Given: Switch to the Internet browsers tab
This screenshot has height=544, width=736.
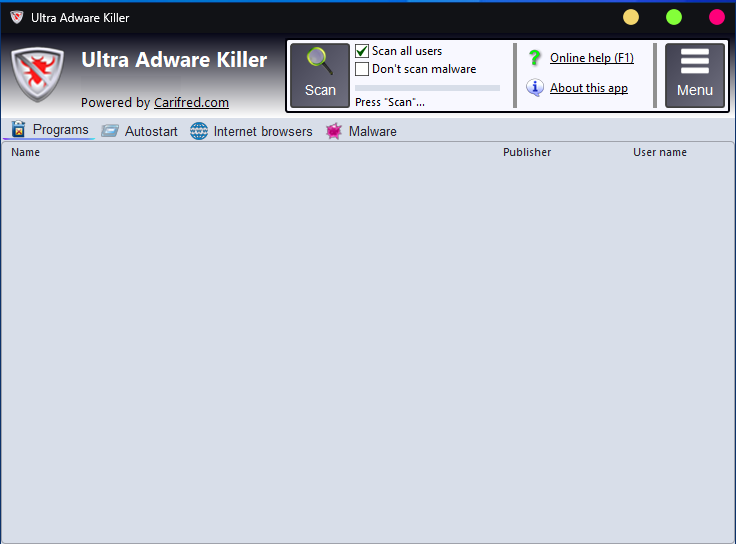Looking at the screenshot, I should click(251, 131).
